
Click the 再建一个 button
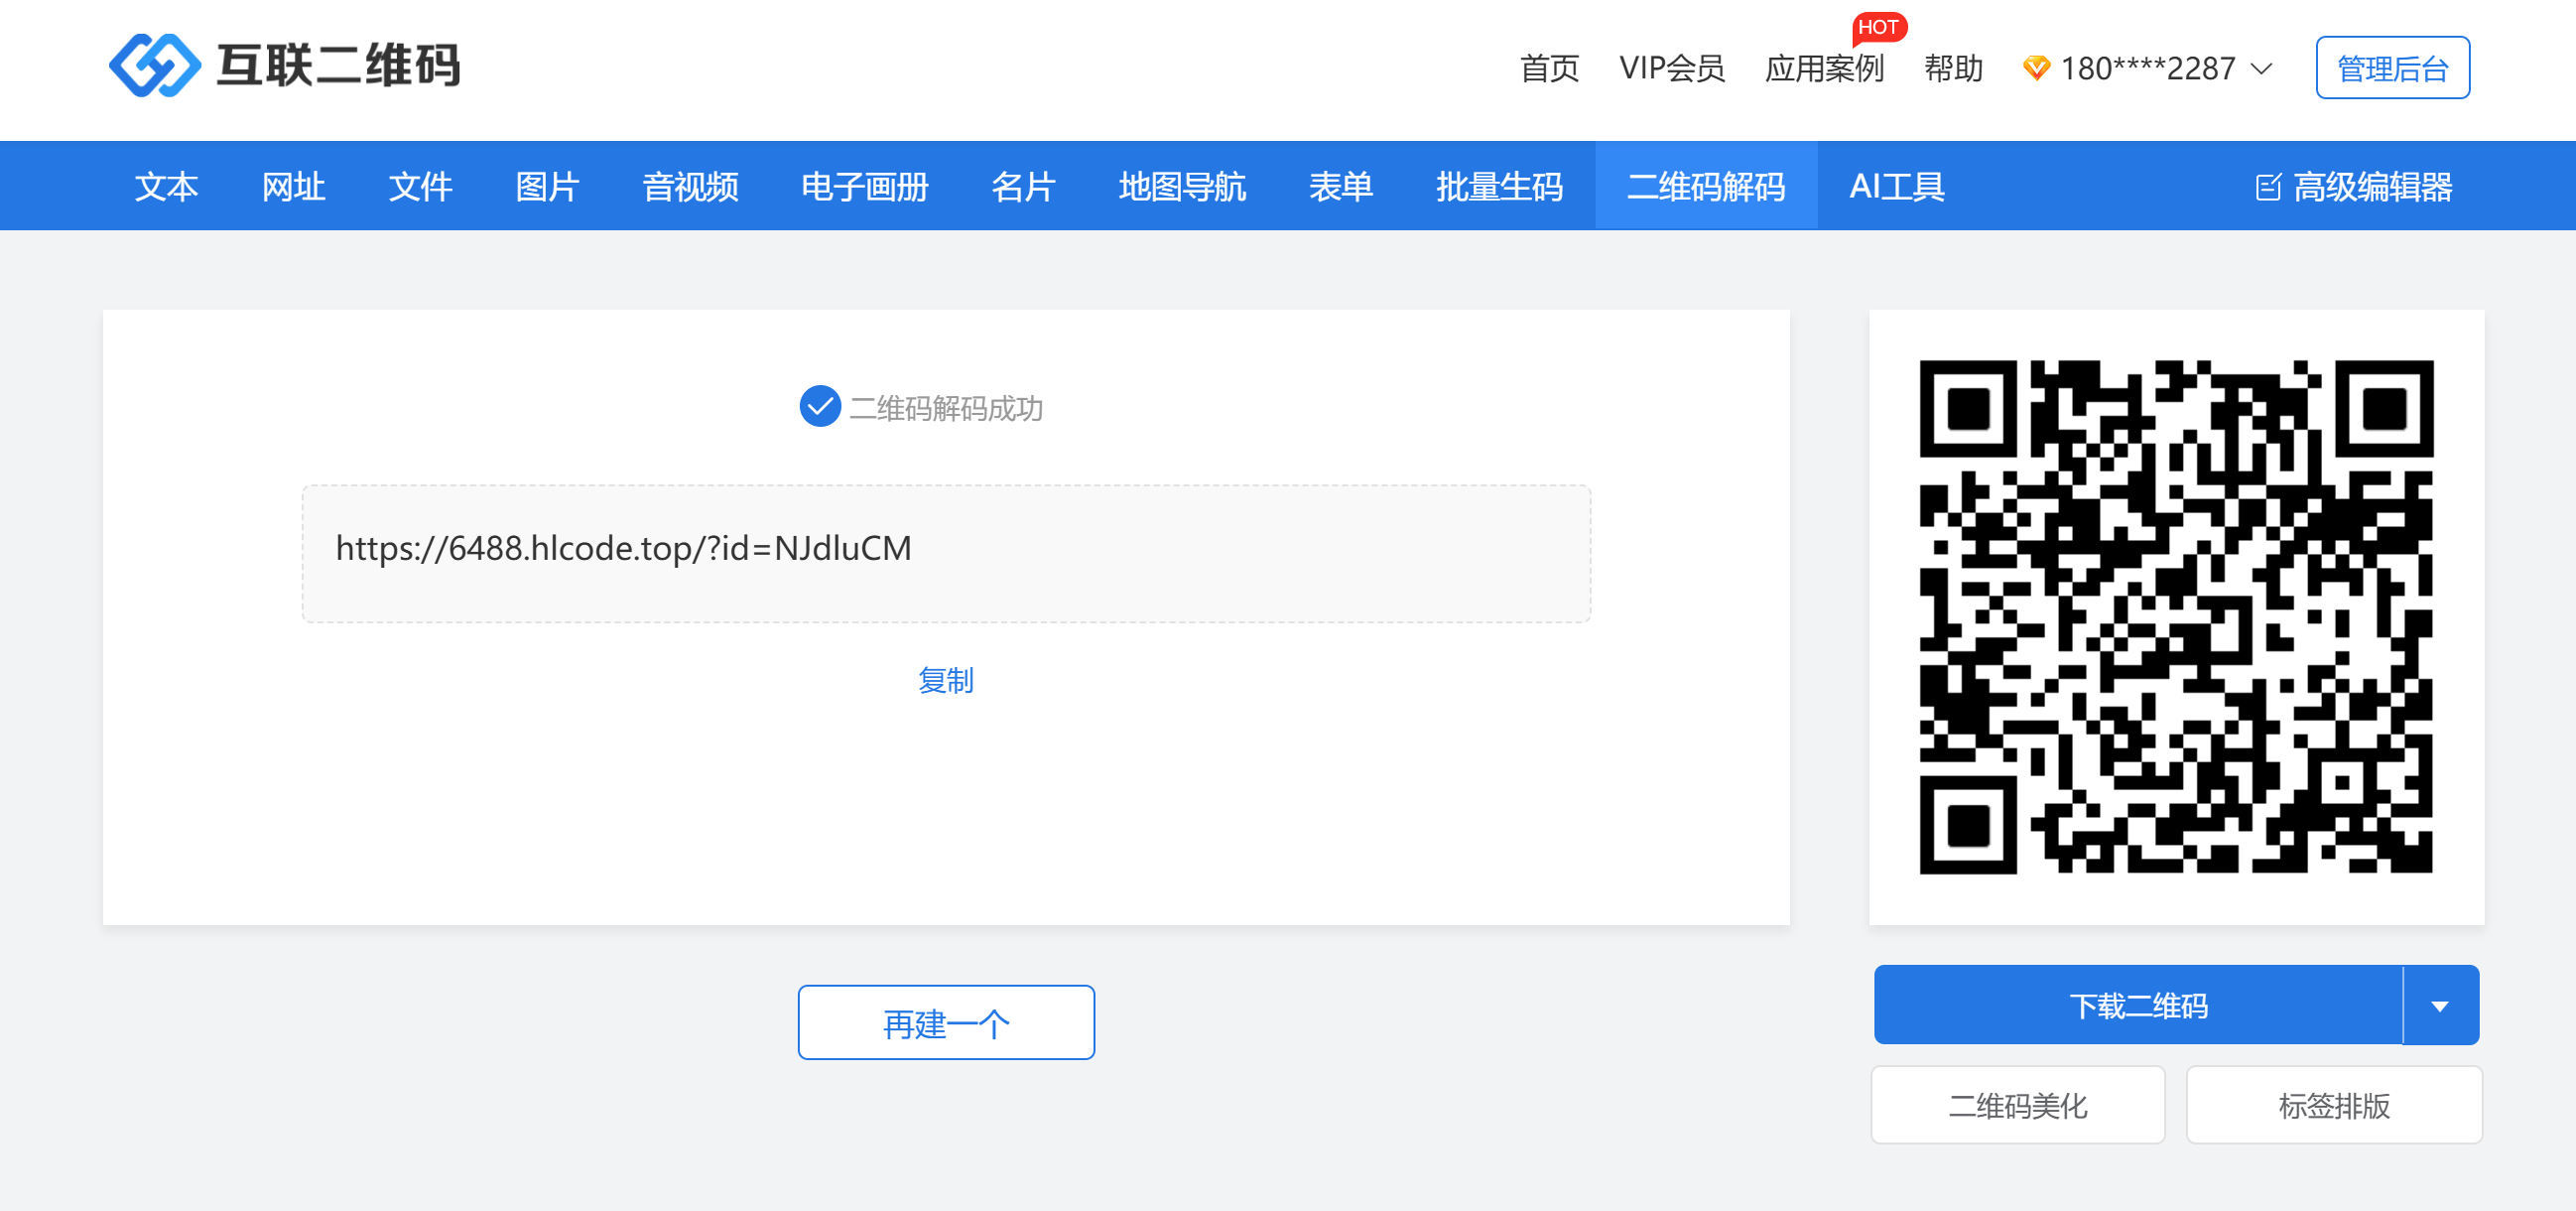(x=945, y=1022)
